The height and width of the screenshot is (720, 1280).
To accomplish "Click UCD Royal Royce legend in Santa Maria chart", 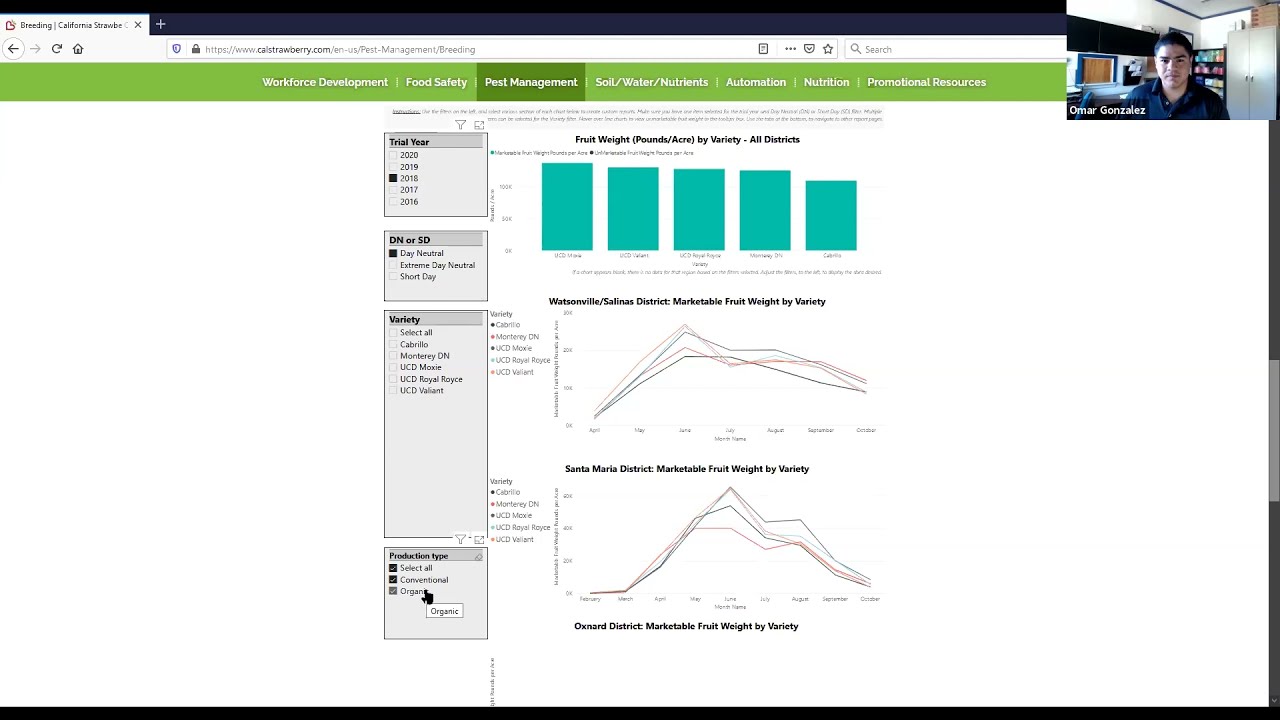I will tap(520, 527).
